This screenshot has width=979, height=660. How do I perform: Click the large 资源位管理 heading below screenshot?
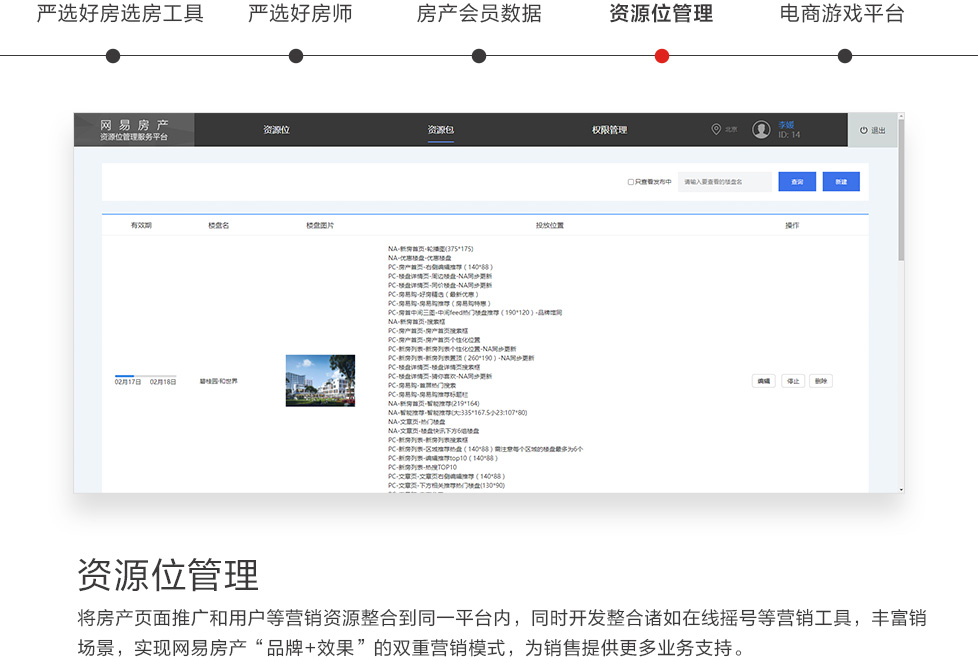(167, 574)
